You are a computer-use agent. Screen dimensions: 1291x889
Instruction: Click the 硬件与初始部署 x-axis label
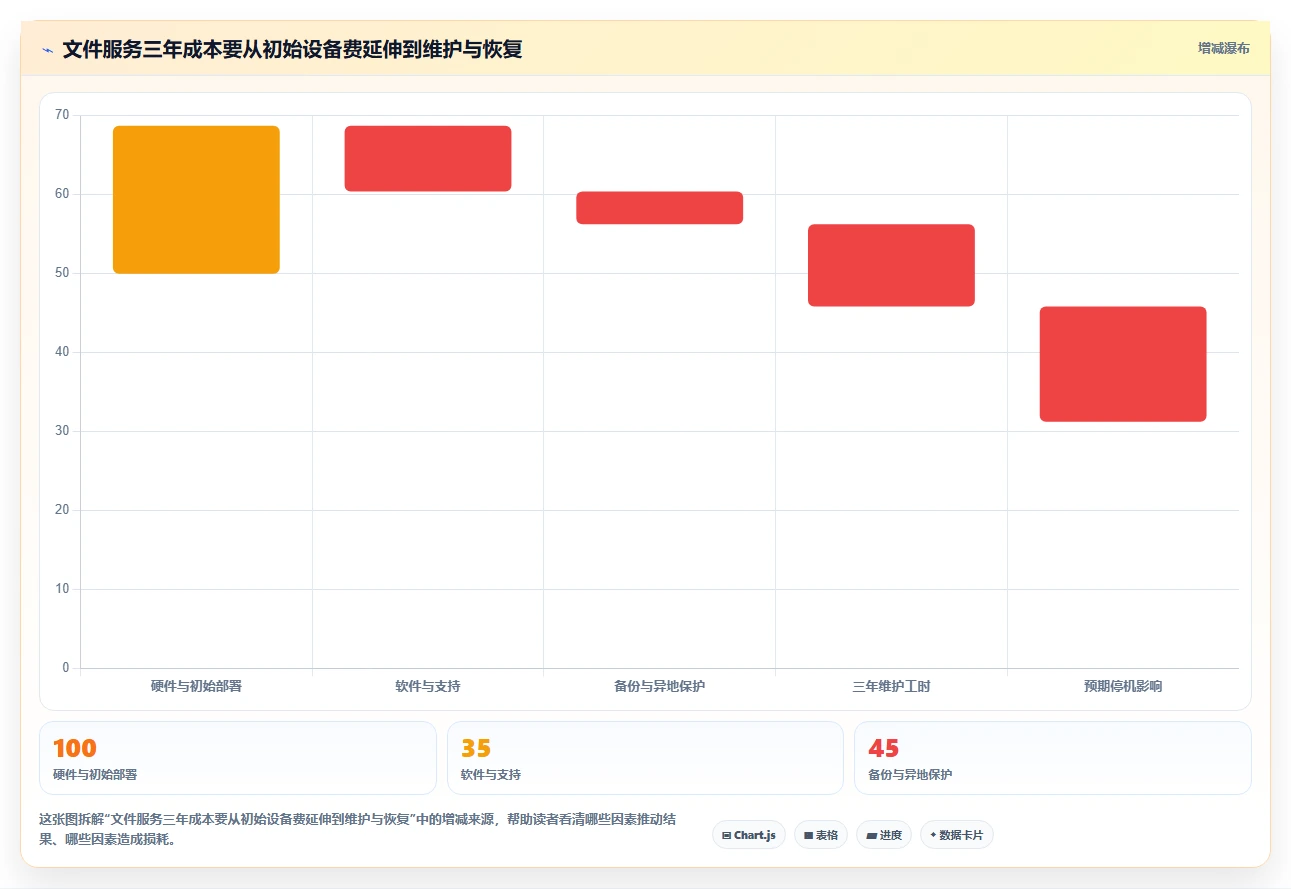196,686
